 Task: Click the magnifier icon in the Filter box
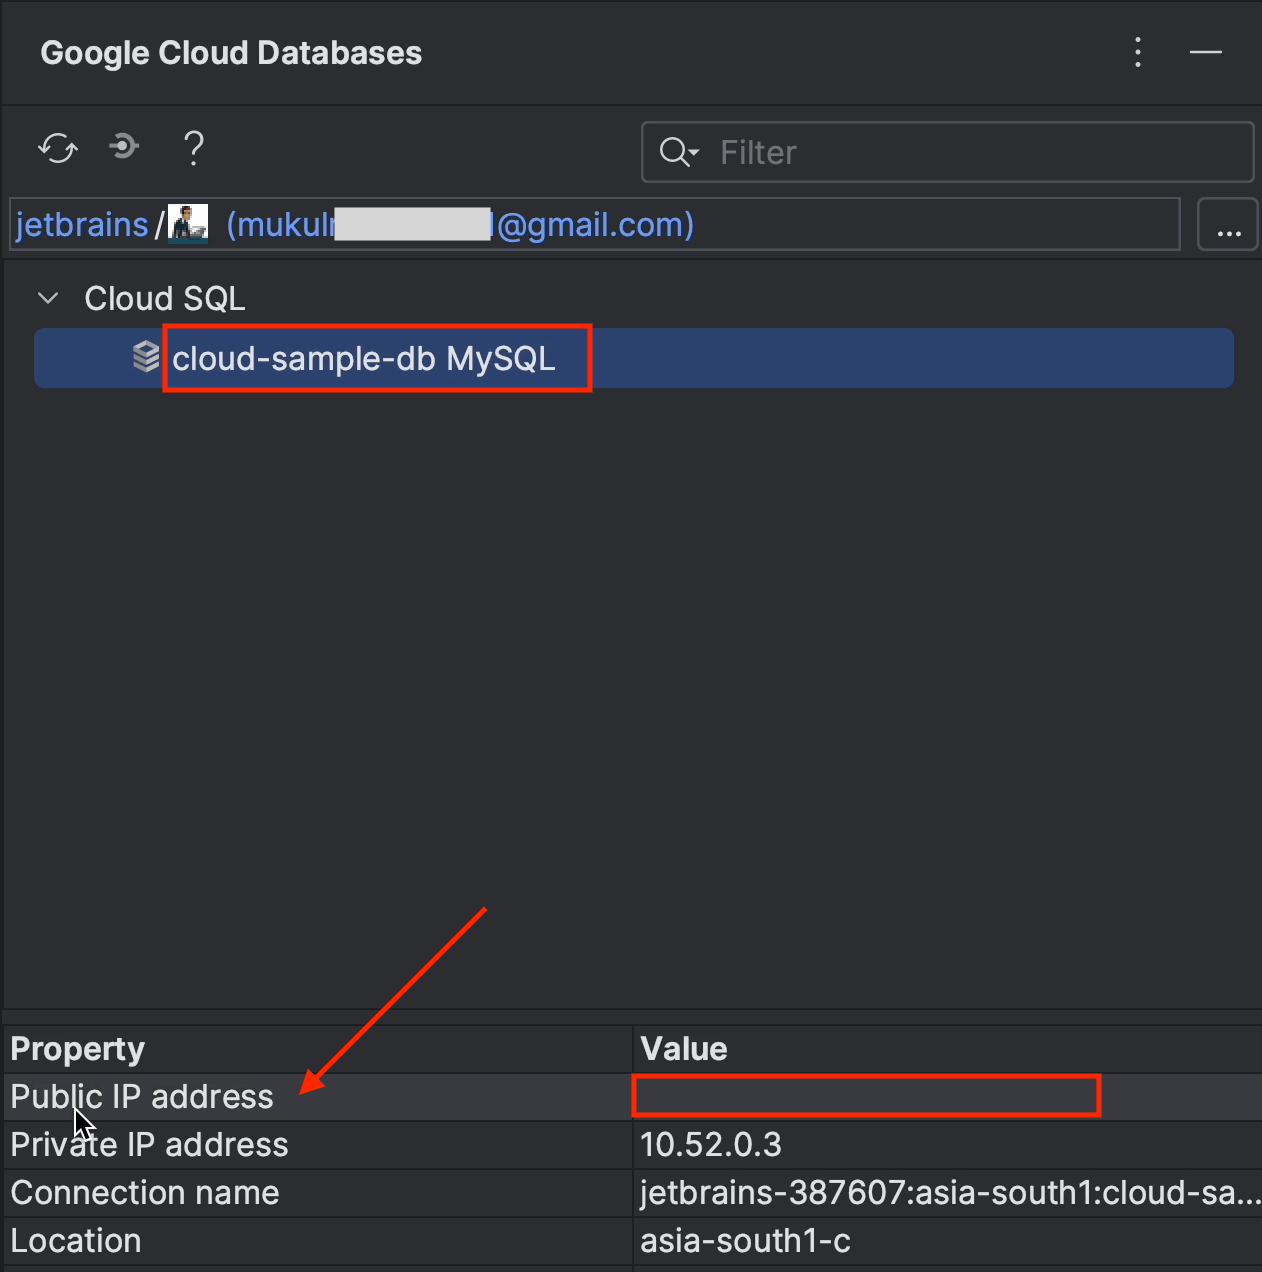678,152
